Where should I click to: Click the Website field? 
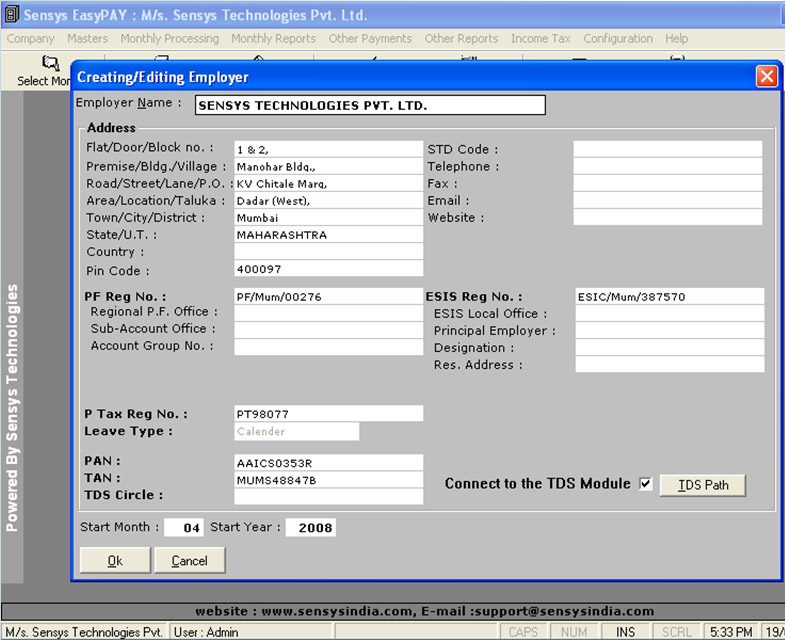coord(668,217)
